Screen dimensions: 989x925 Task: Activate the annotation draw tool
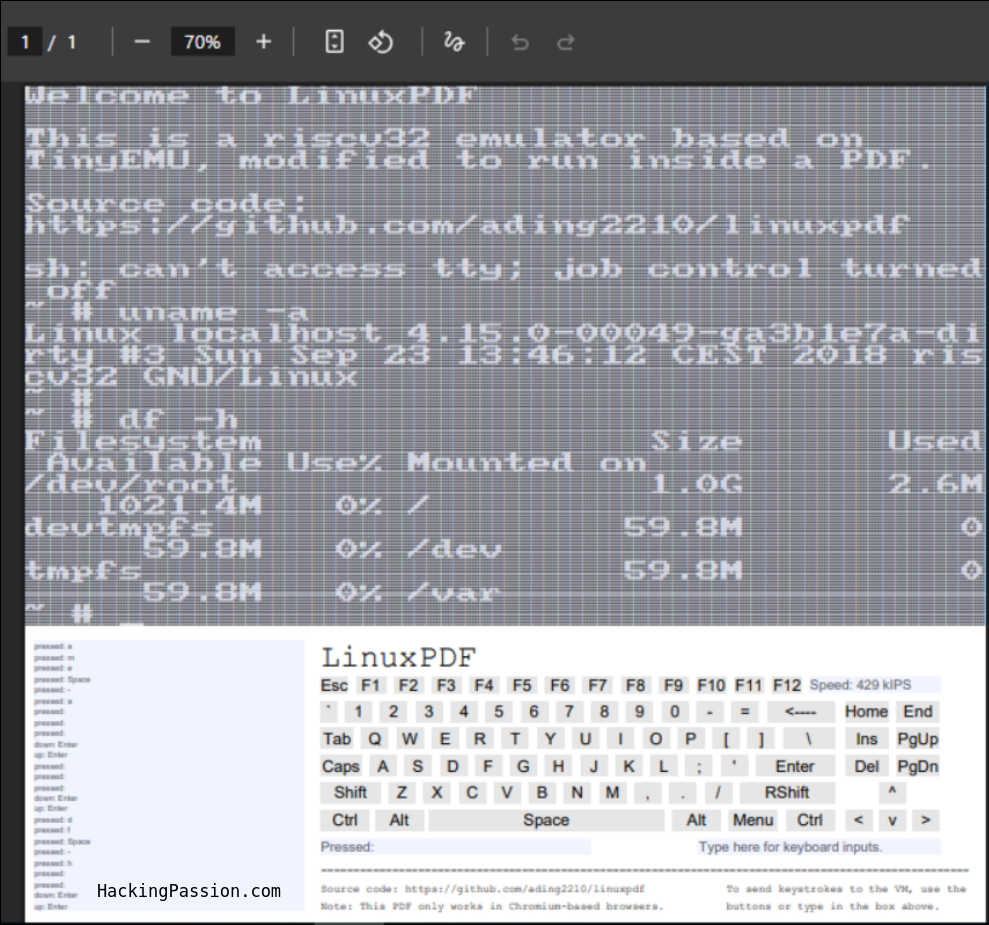[x=453, y=41]
